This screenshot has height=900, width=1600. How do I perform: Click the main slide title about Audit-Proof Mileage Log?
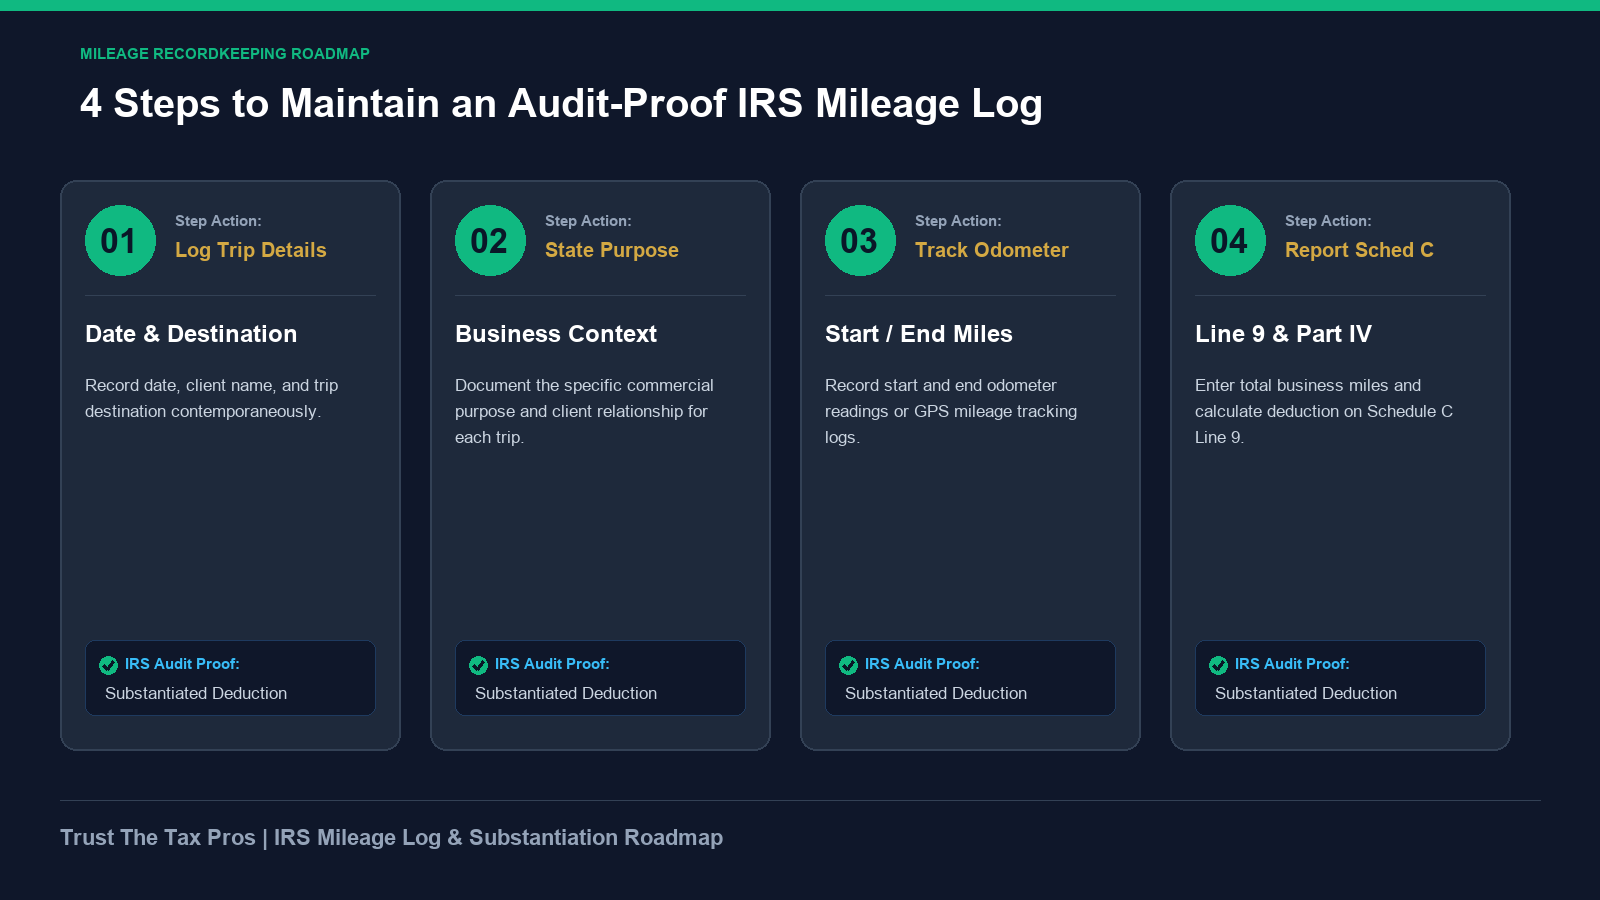coord(561,104)
